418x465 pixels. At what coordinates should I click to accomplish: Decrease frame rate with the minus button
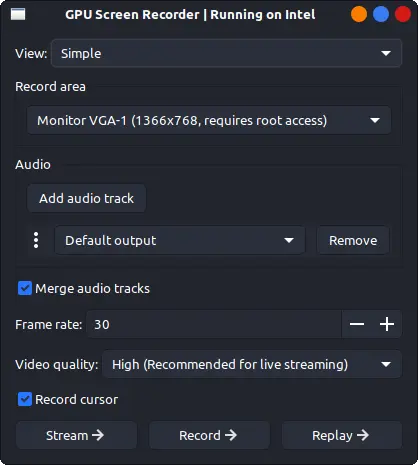tap(357, 324)
